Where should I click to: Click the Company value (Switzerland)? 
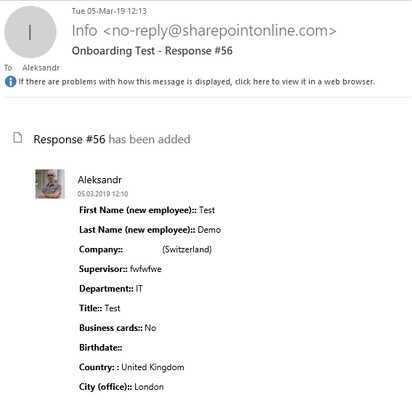(187, 250)
